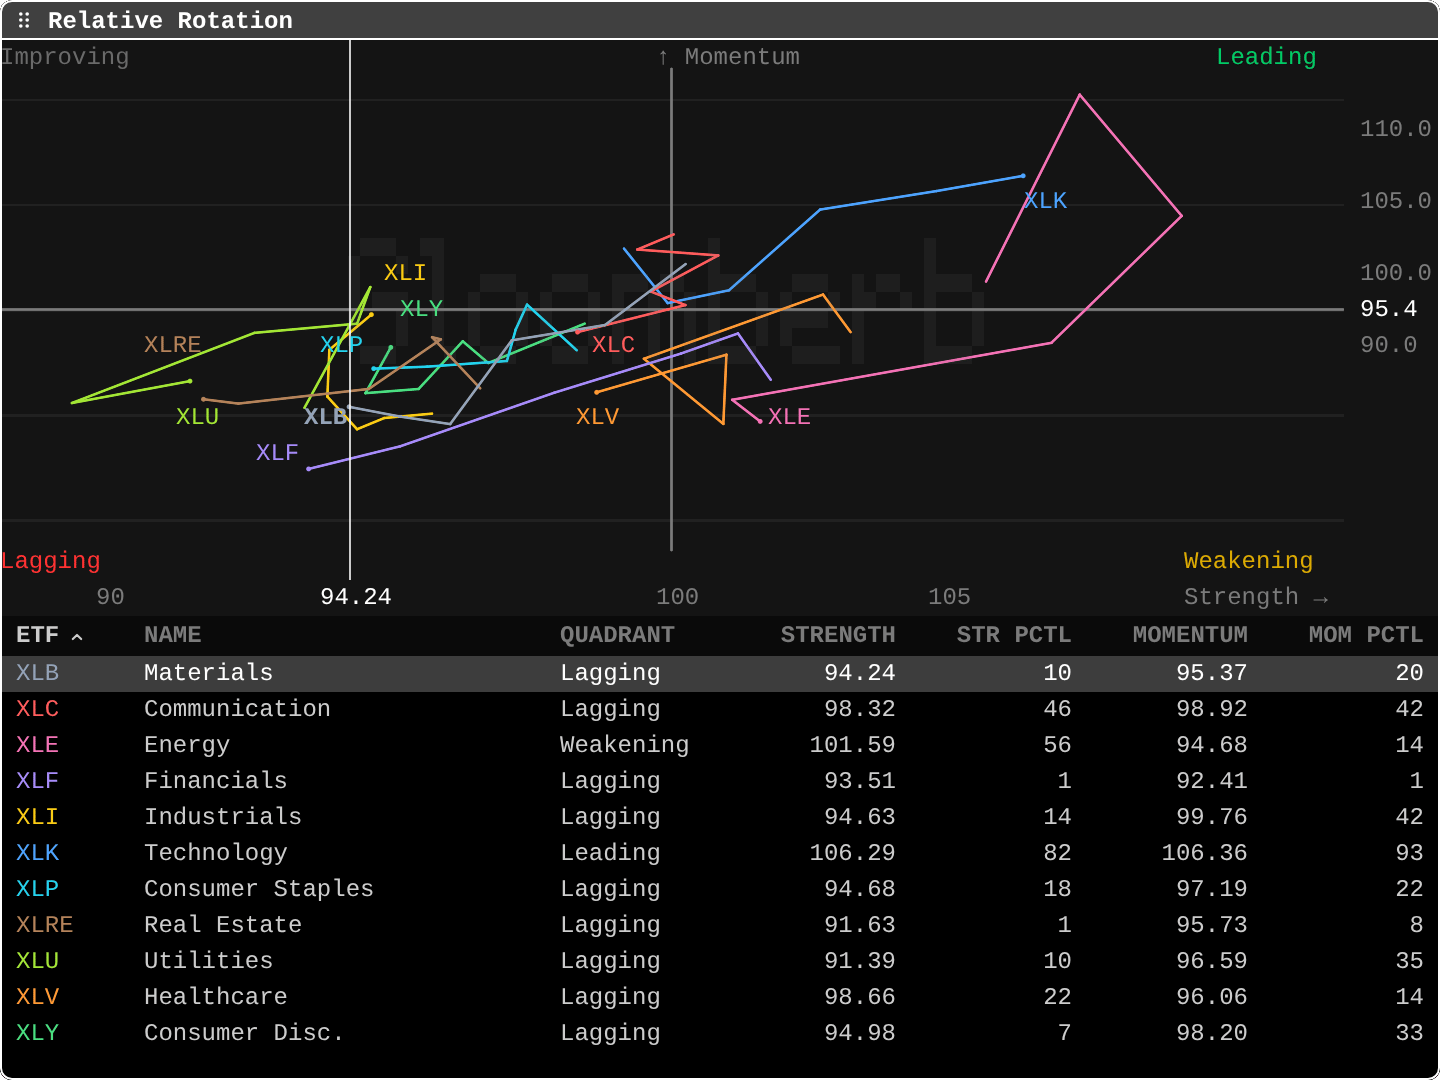
Task: Sort table by STRENGTH column header
Action: (838, 635)
